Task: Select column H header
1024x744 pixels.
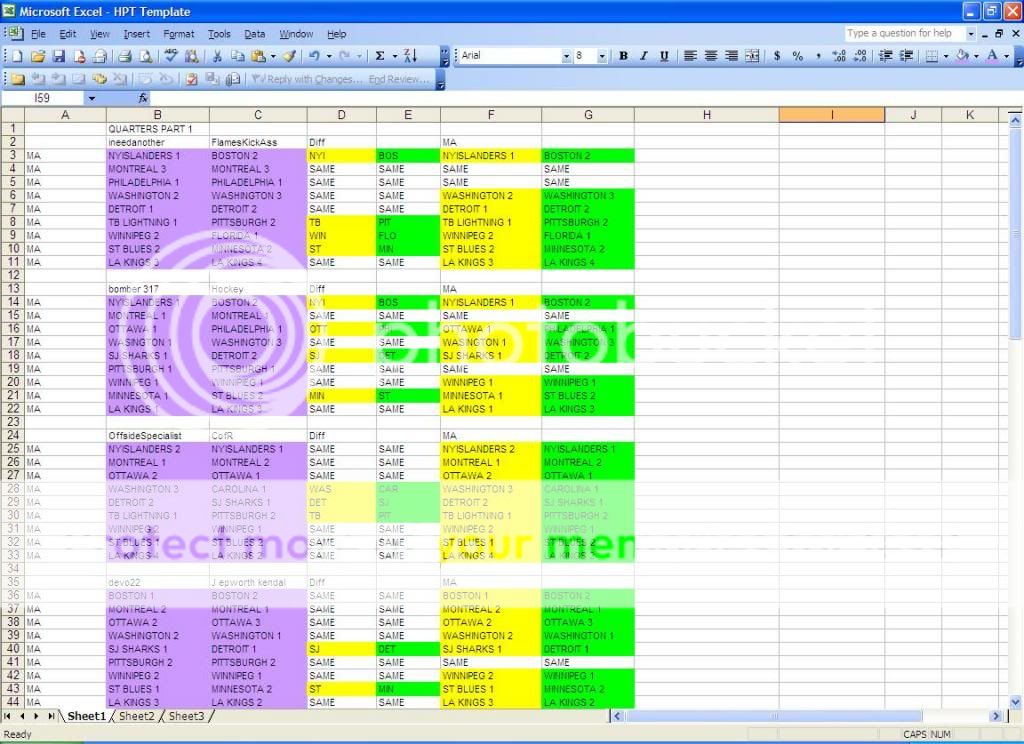Action: coord(707,115)
